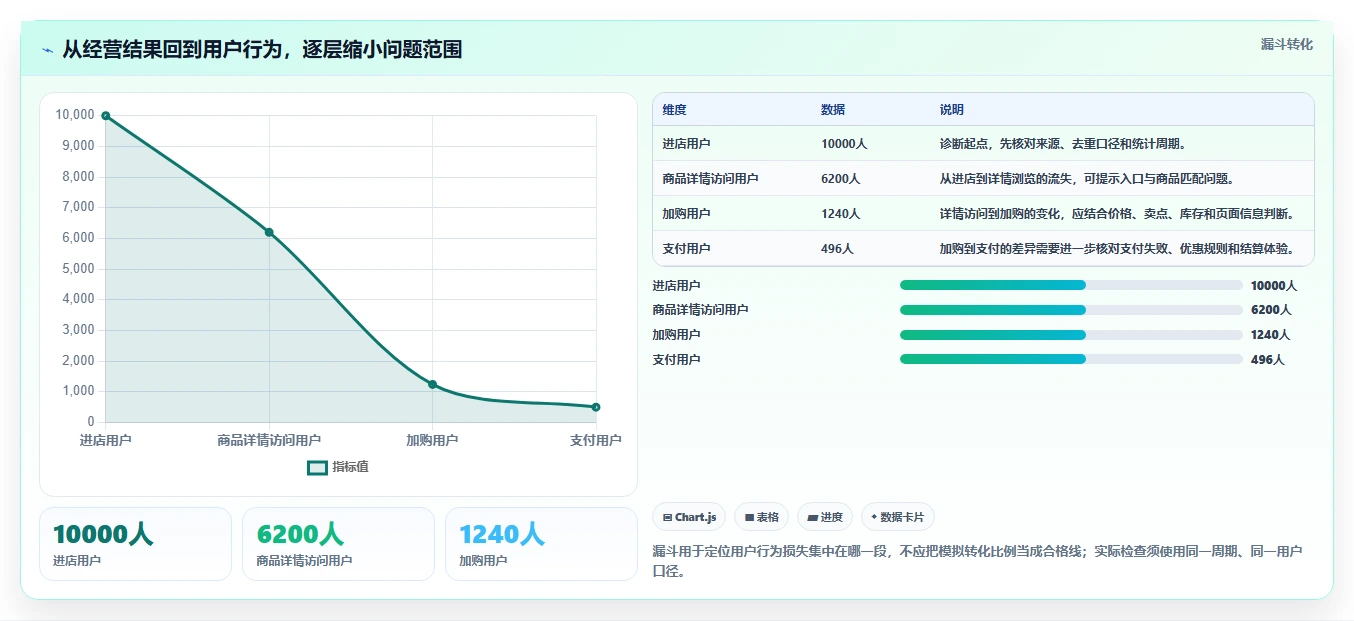This screenshot has width=1354, height=621.
Task: Click the 6200人 value beside the progress bar
Action: (x=1271, y=310)
